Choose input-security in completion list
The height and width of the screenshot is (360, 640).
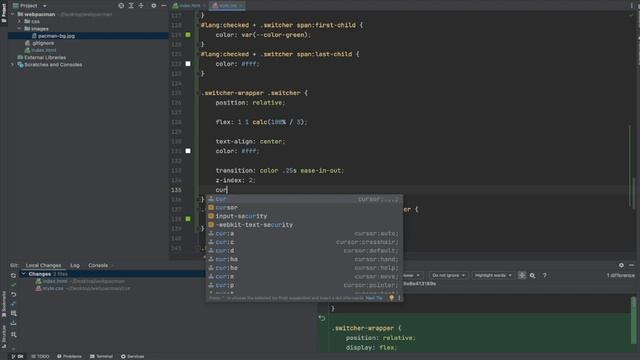tap(304, 216)
